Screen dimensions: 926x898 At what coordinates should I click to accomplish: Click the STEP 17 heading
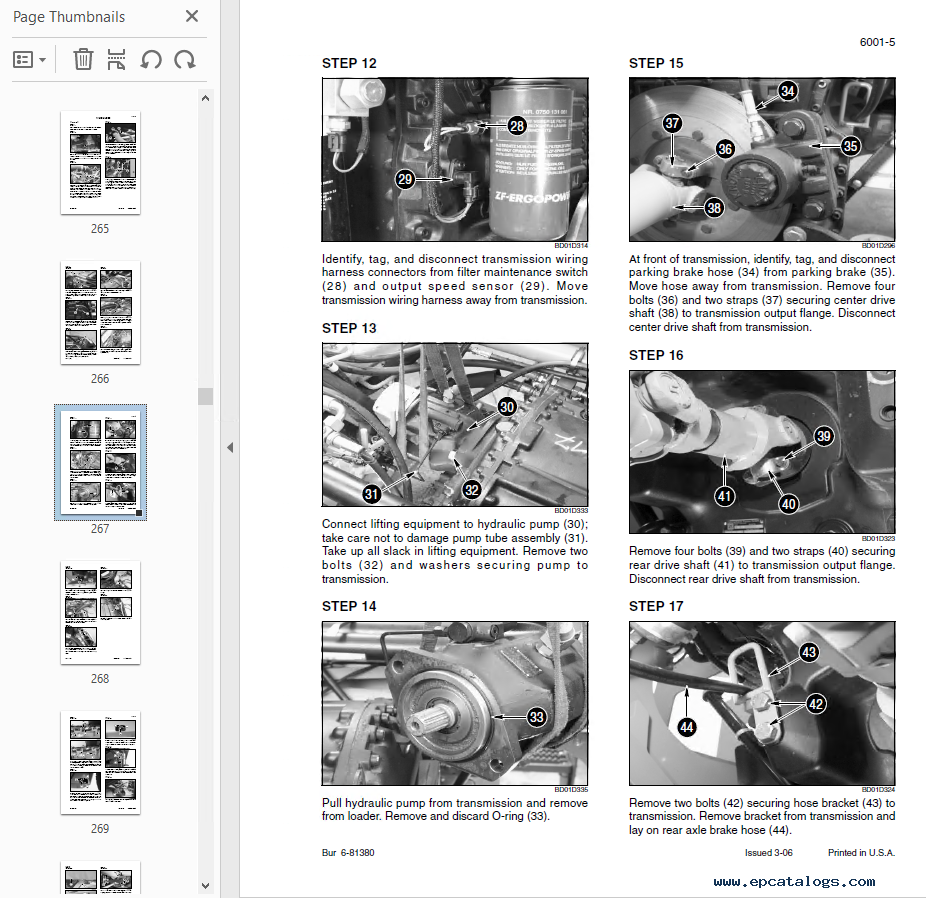pos(656,606)
